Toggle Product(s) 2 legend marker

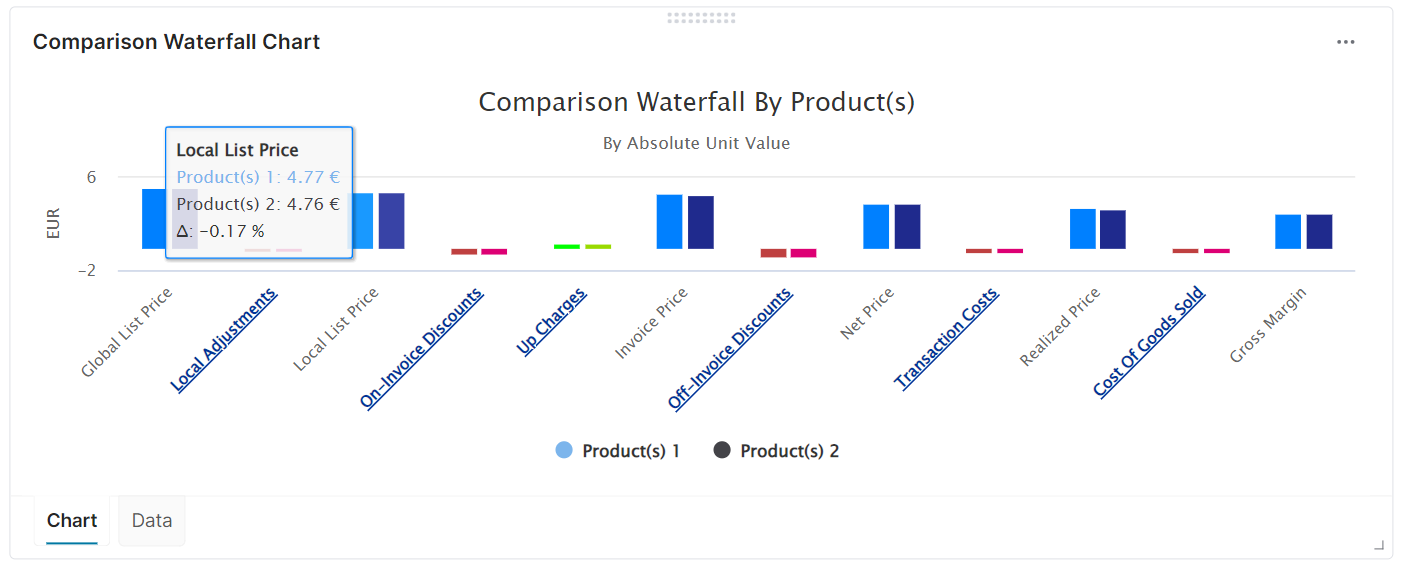point(722,451)
